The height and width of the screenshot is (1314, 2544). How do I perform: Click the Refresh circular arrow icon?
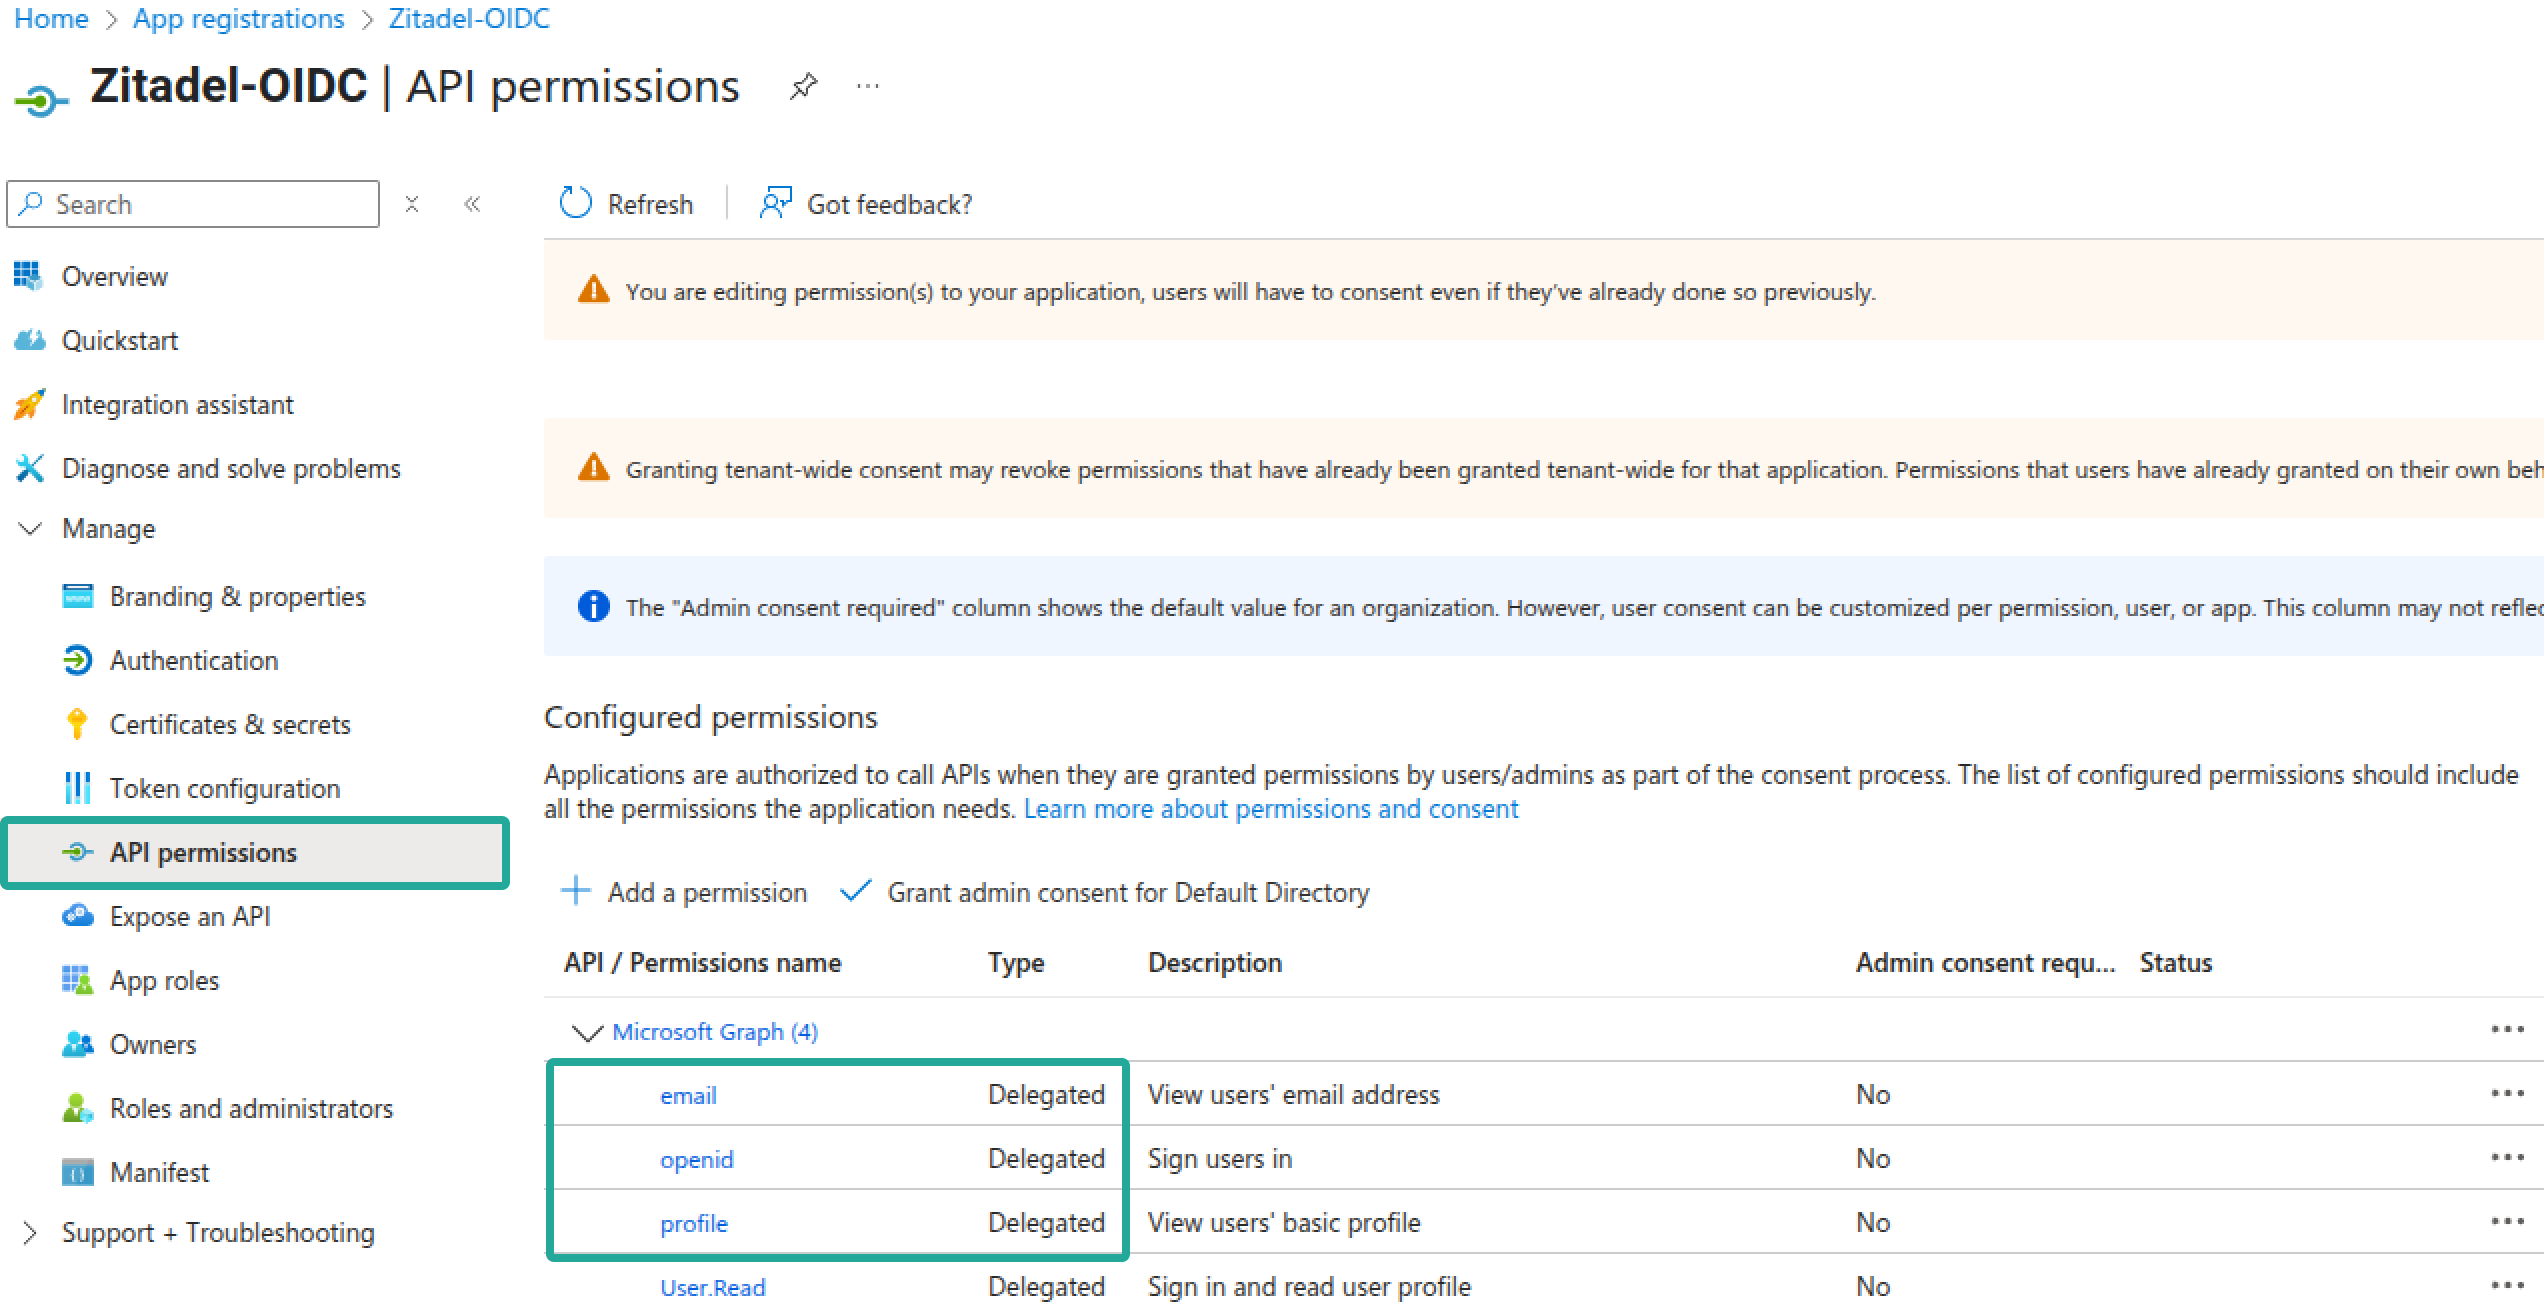tap(575, 203)
